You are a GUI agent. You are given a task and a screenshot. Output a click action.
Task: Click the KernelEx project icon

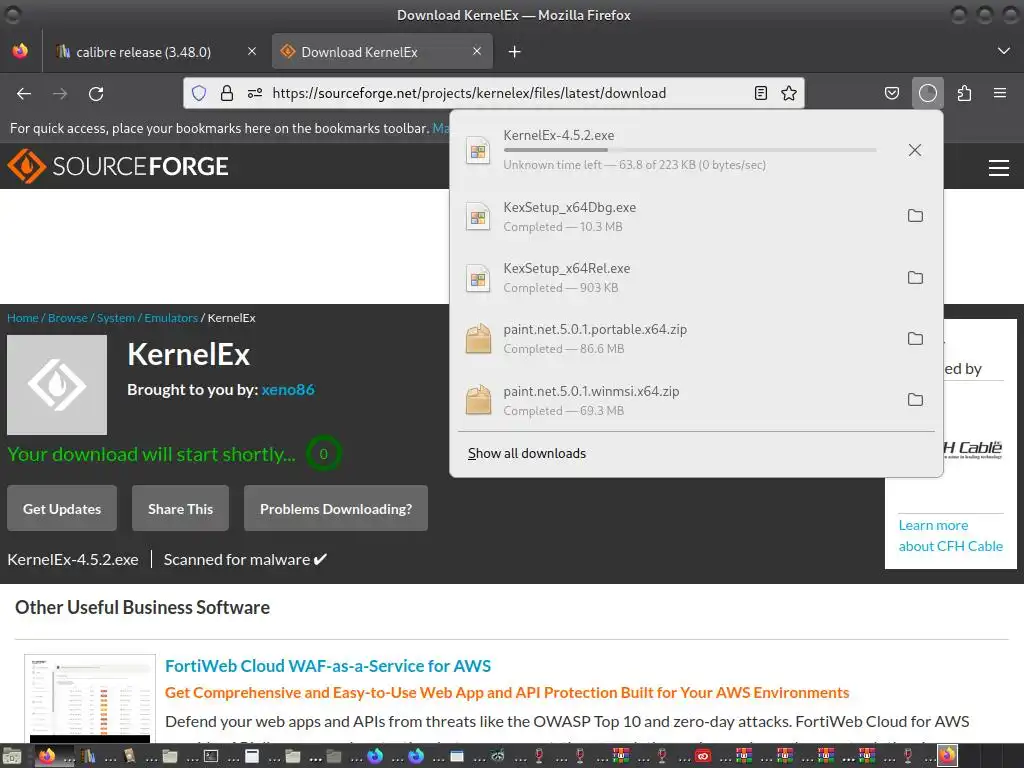(57, 385)
